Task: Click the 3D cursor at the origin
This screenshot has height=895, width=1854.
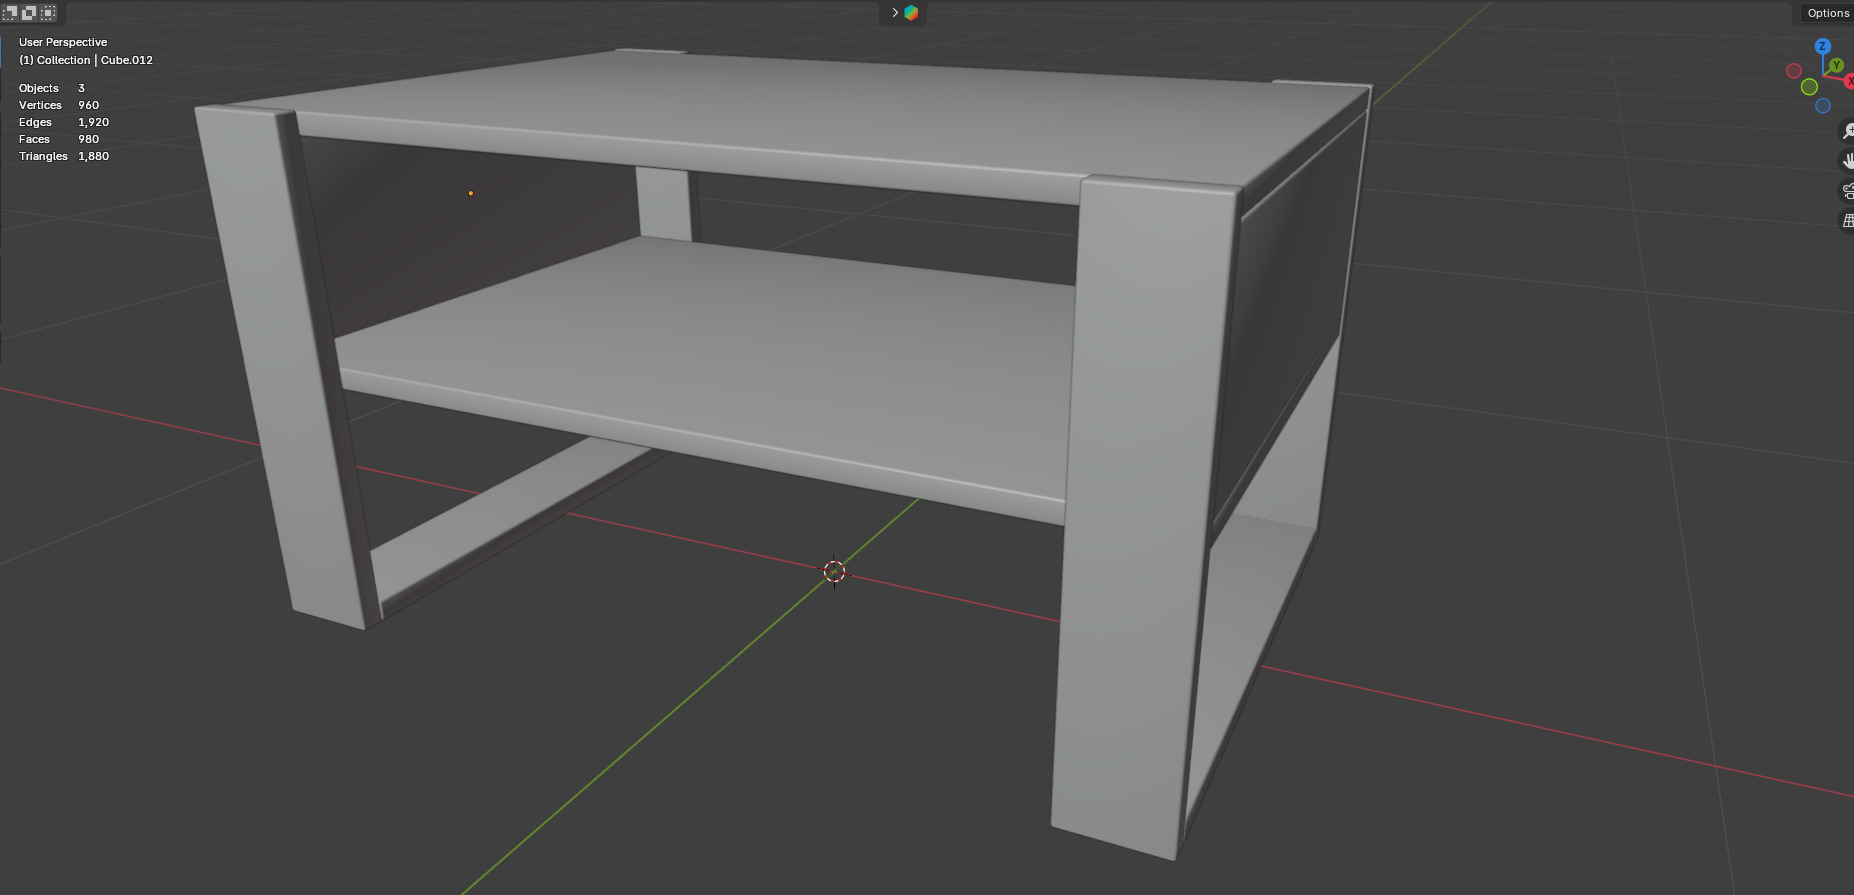Action: [834, 571]
